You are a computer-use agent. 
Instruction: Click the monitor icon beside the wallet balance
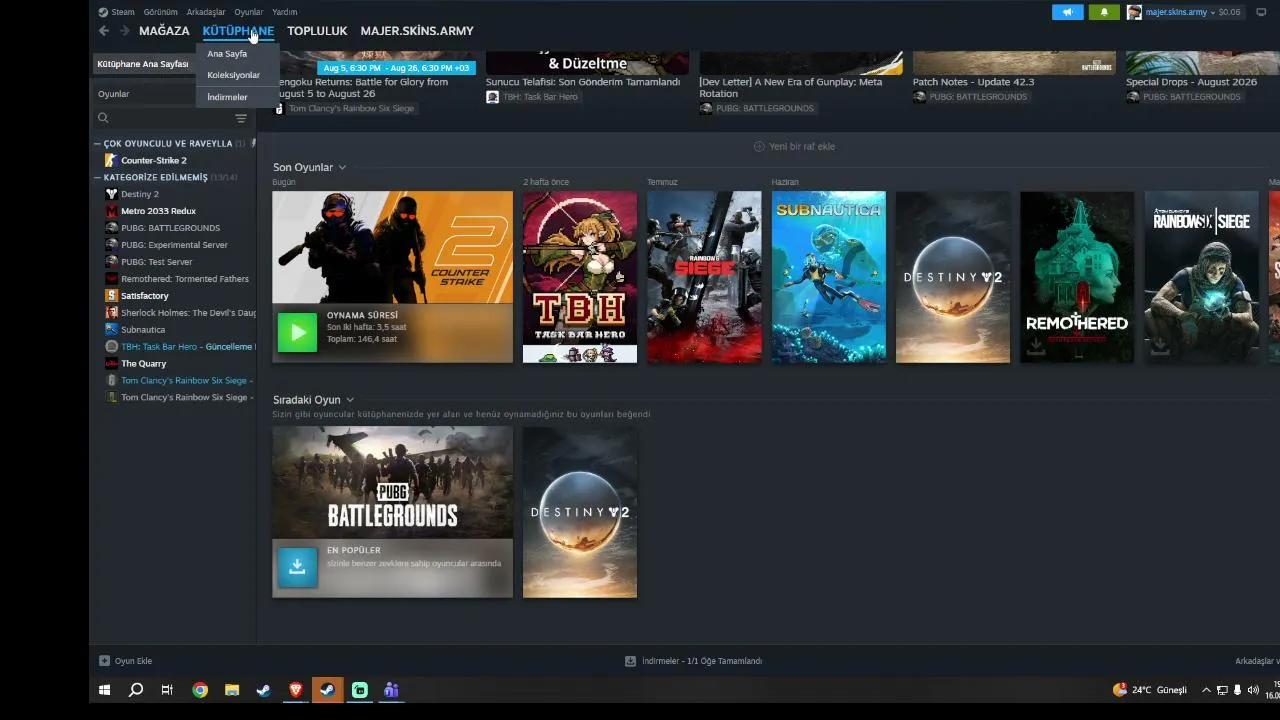click(1261, 12)
